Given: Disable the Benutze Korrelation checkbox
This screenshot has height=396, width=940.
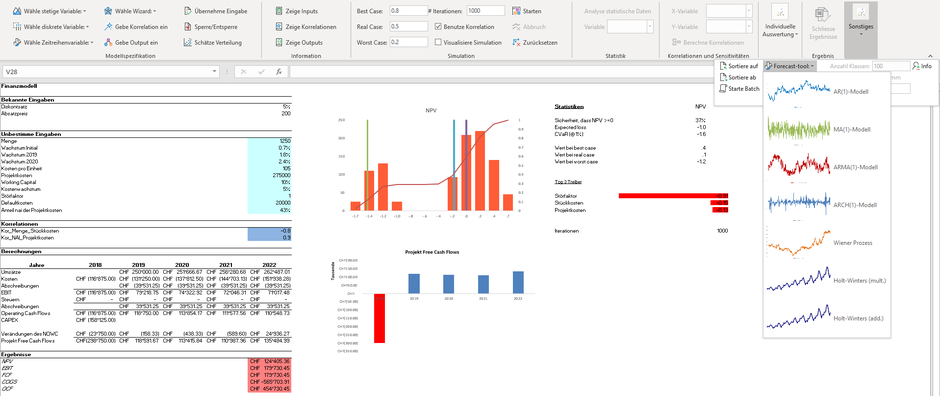Looking at the screenshot, I should (x=438, y=27).
